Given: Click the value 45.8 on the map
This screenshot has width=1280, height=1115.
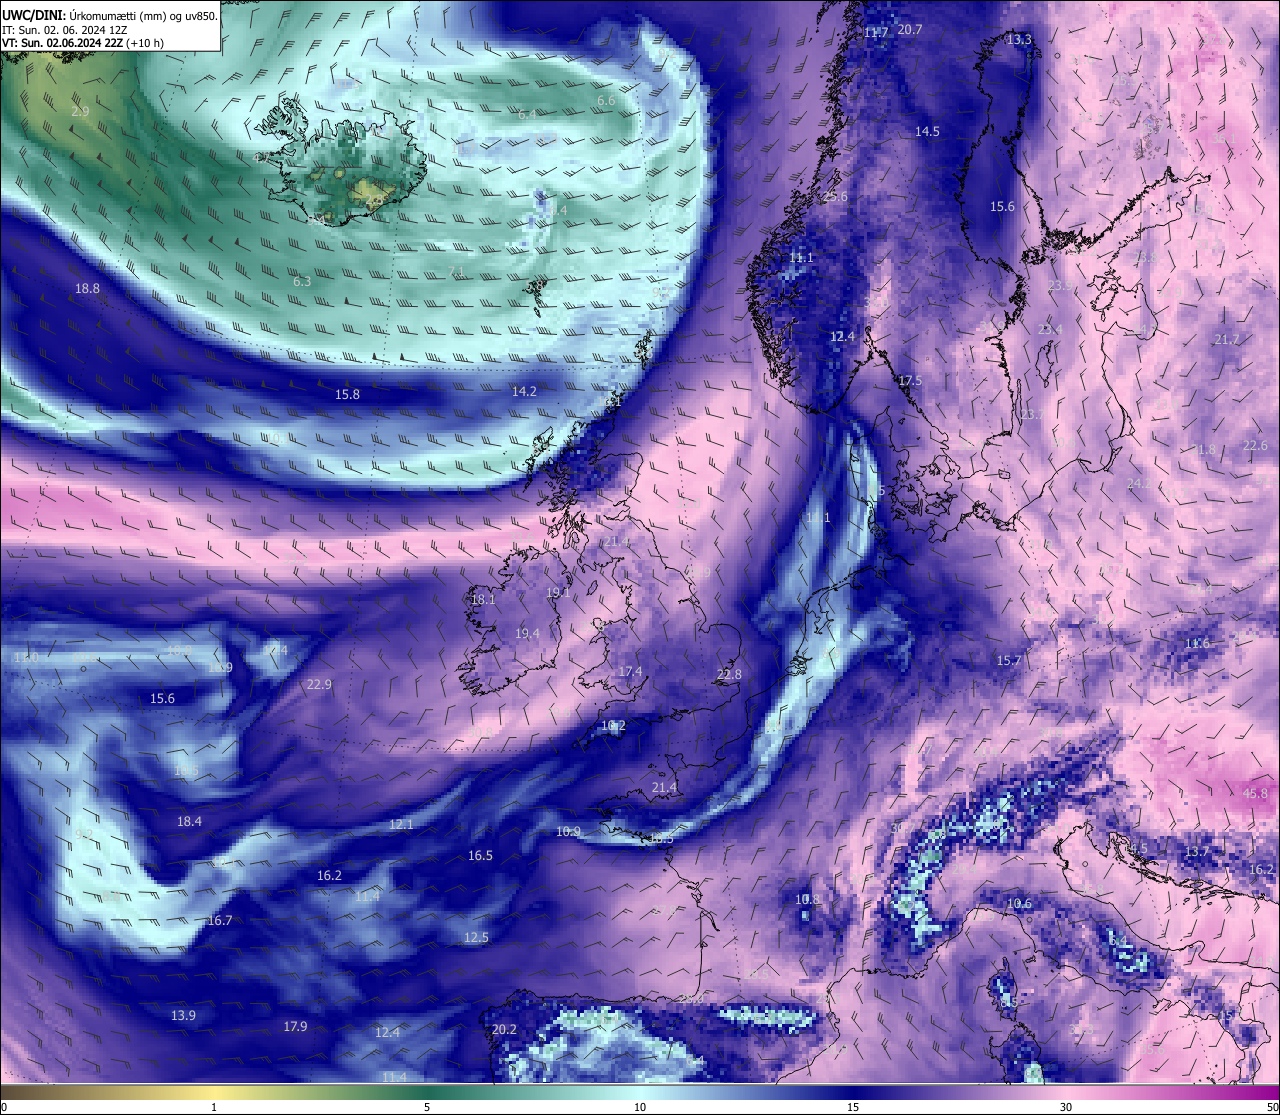Looking at the screenshot, I should pyautogui.click(x=1255, y=794).
